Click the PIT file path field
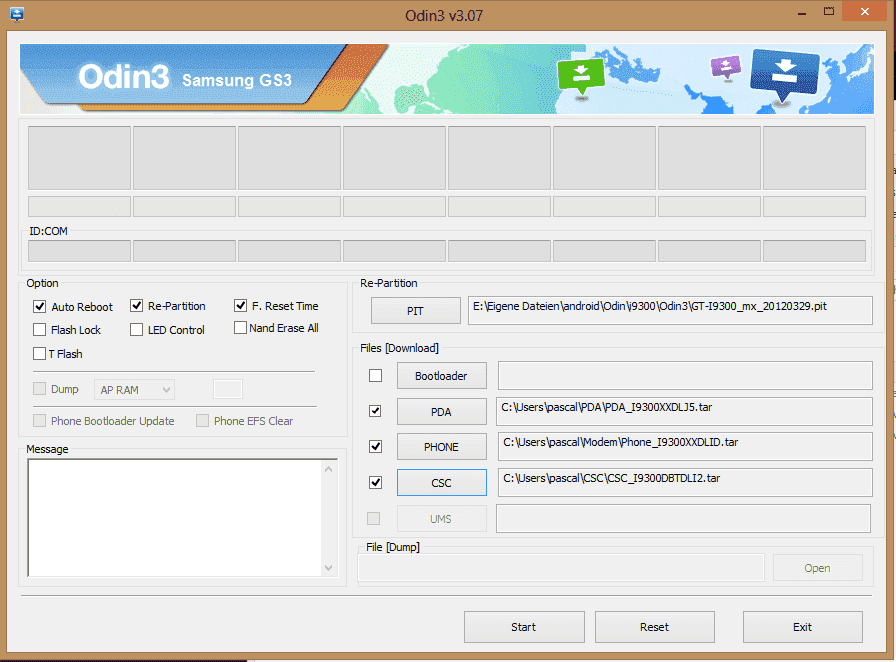Viewport: 896px width, 662px height. [670, 310]
